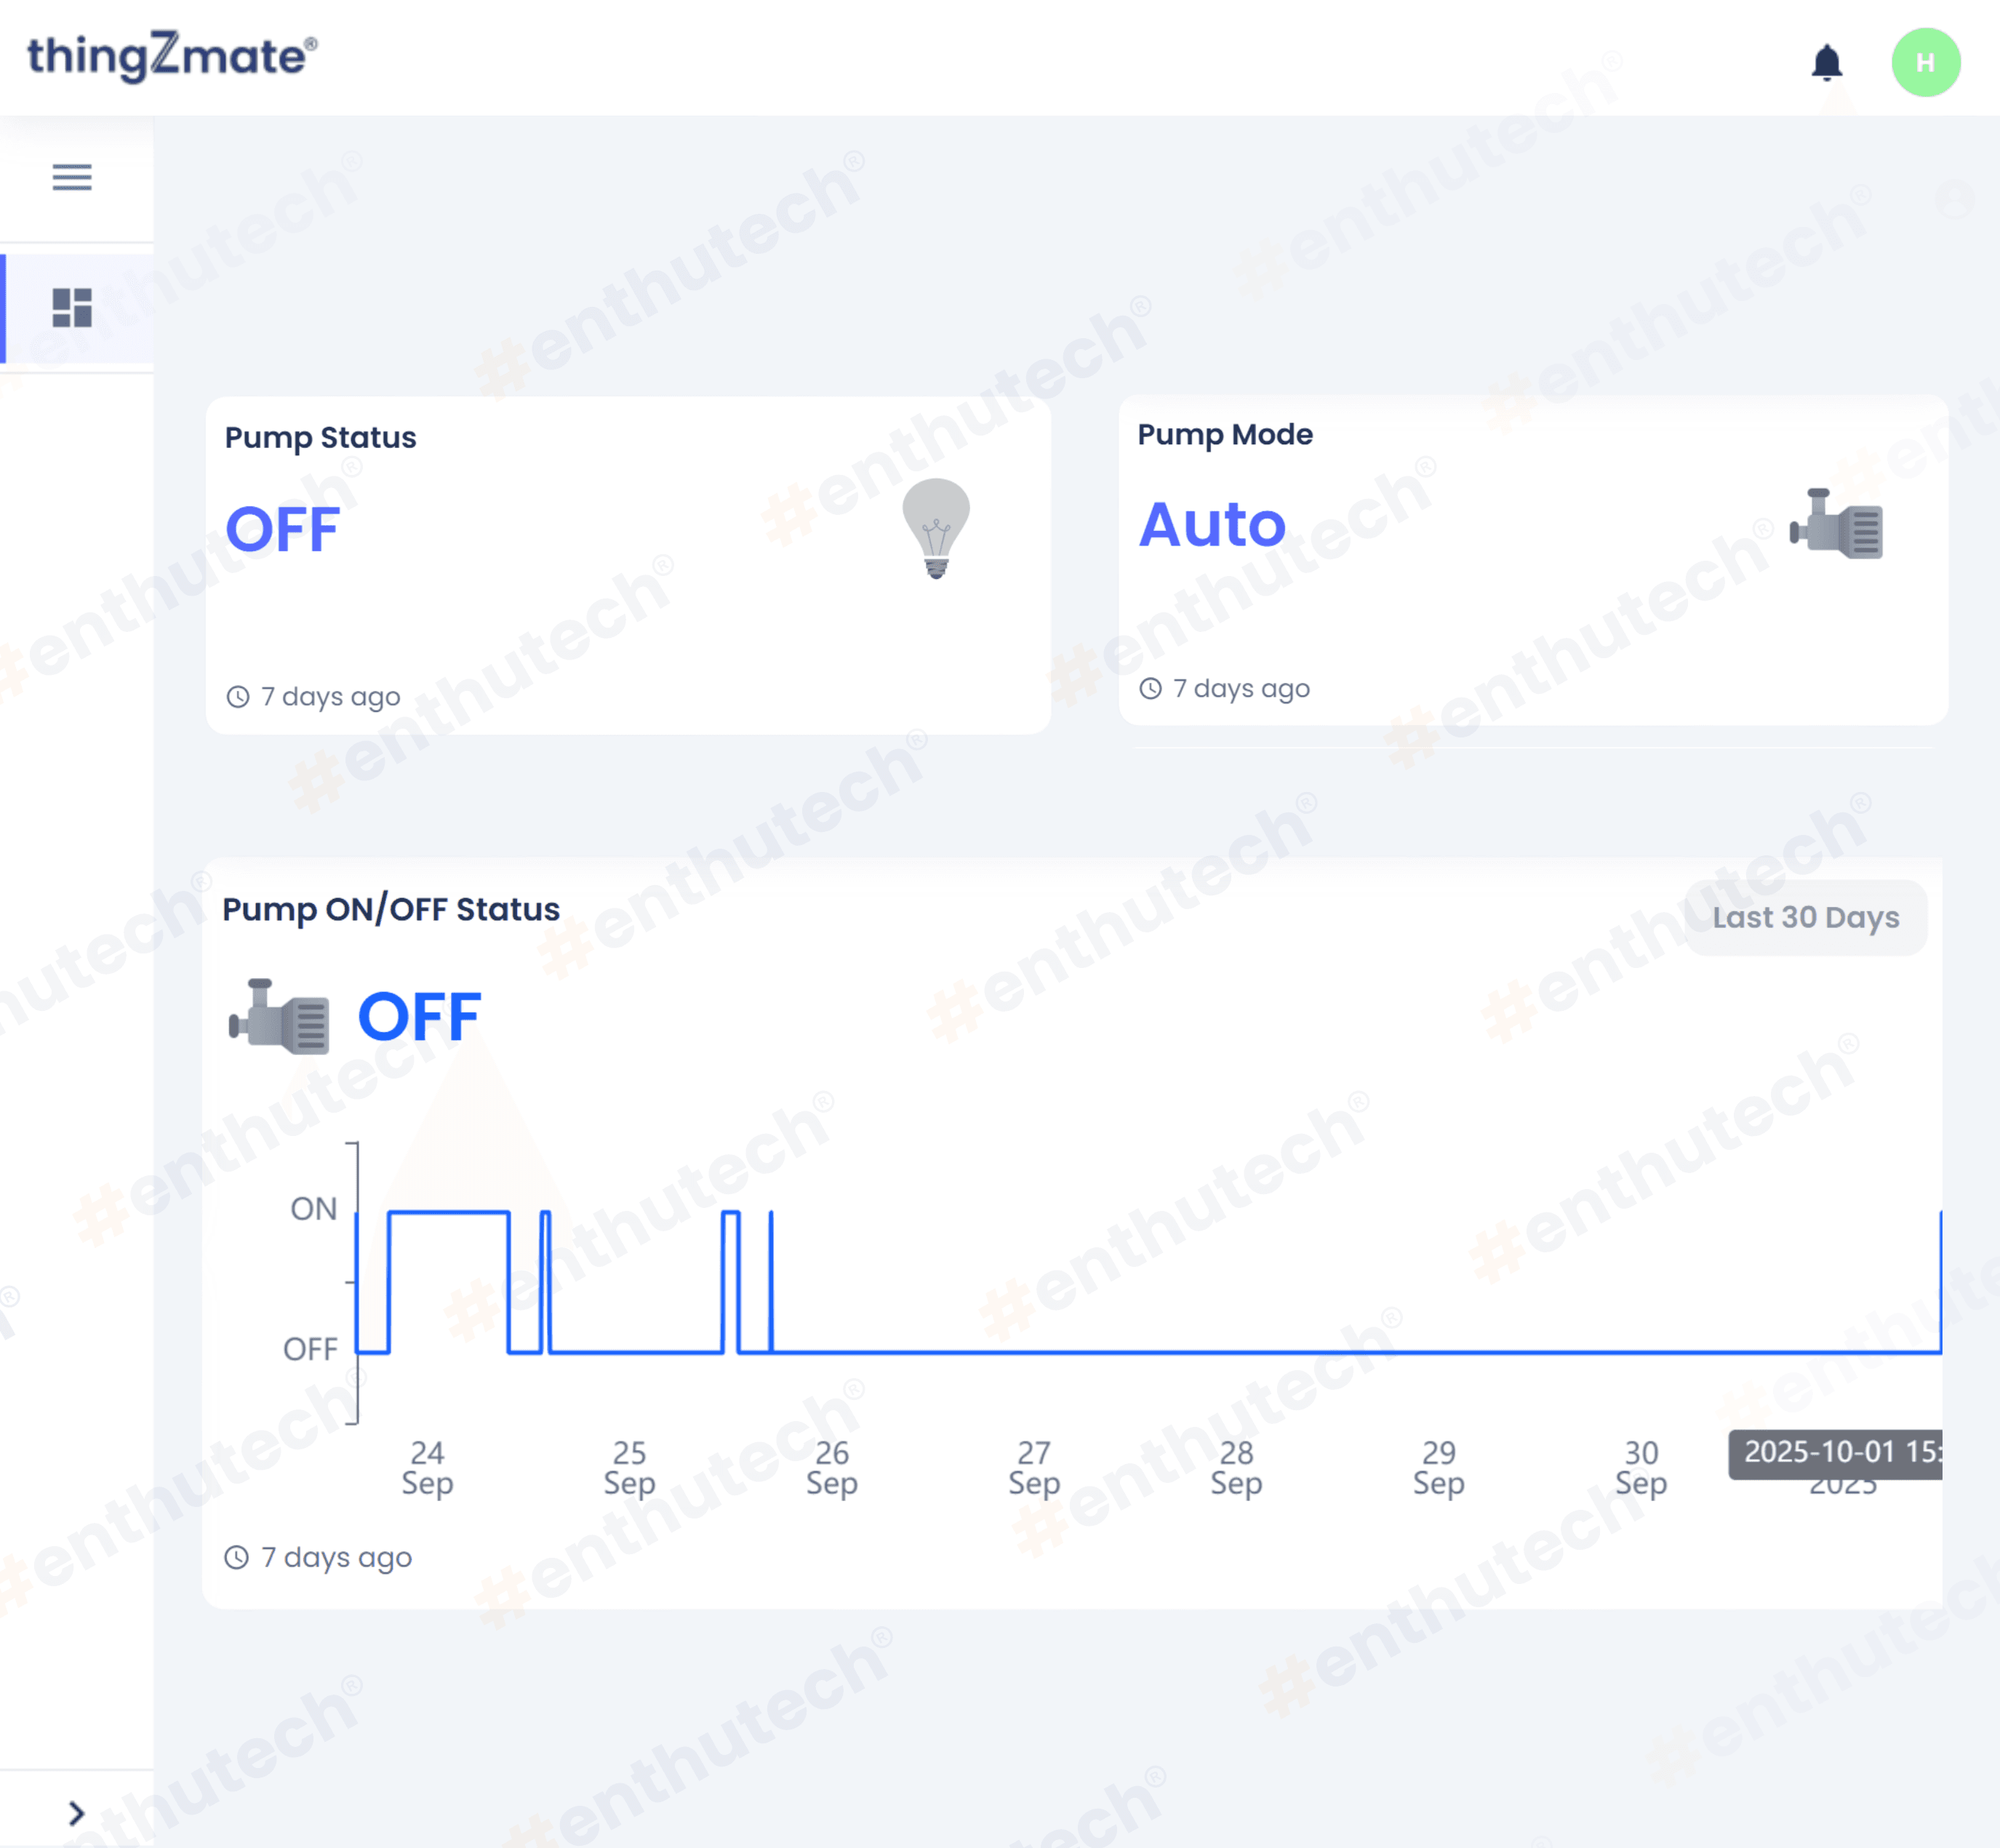The width and height of the screenshot is (2000, 1848).
Task: Click the 28 Sep axis date label
Action: 1236,1467
